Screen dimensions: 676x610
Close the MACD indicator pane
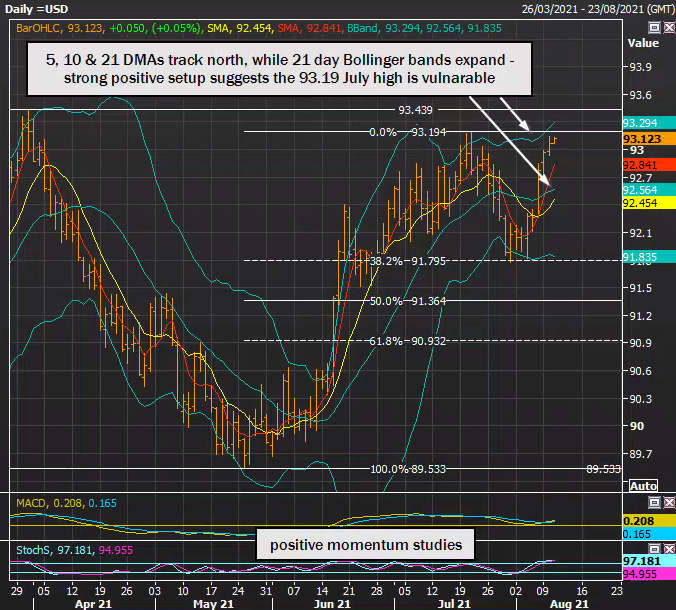click(x=669, y=502)
